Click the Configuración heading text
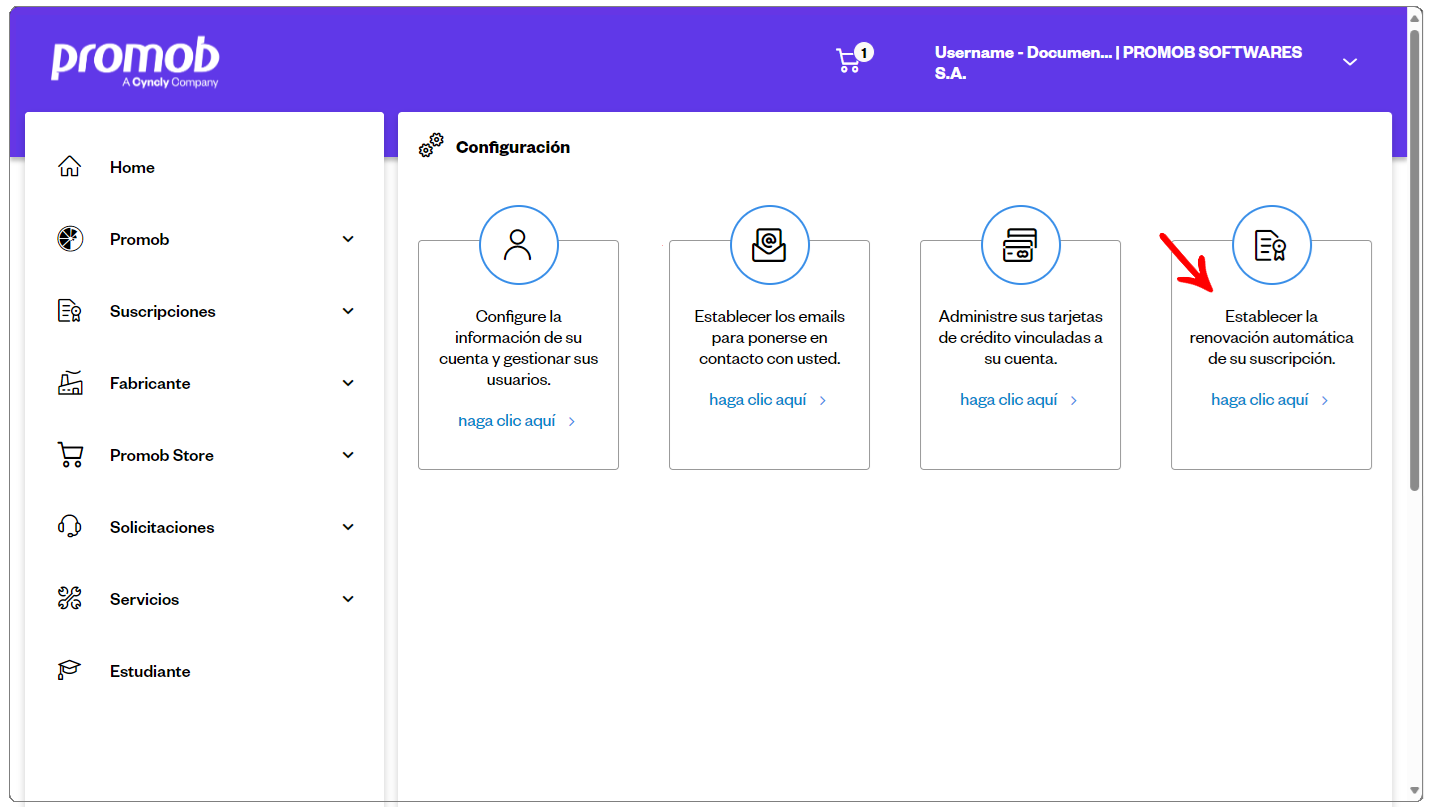The height and width of the screenshot is (807, 1438). (513, 147)
